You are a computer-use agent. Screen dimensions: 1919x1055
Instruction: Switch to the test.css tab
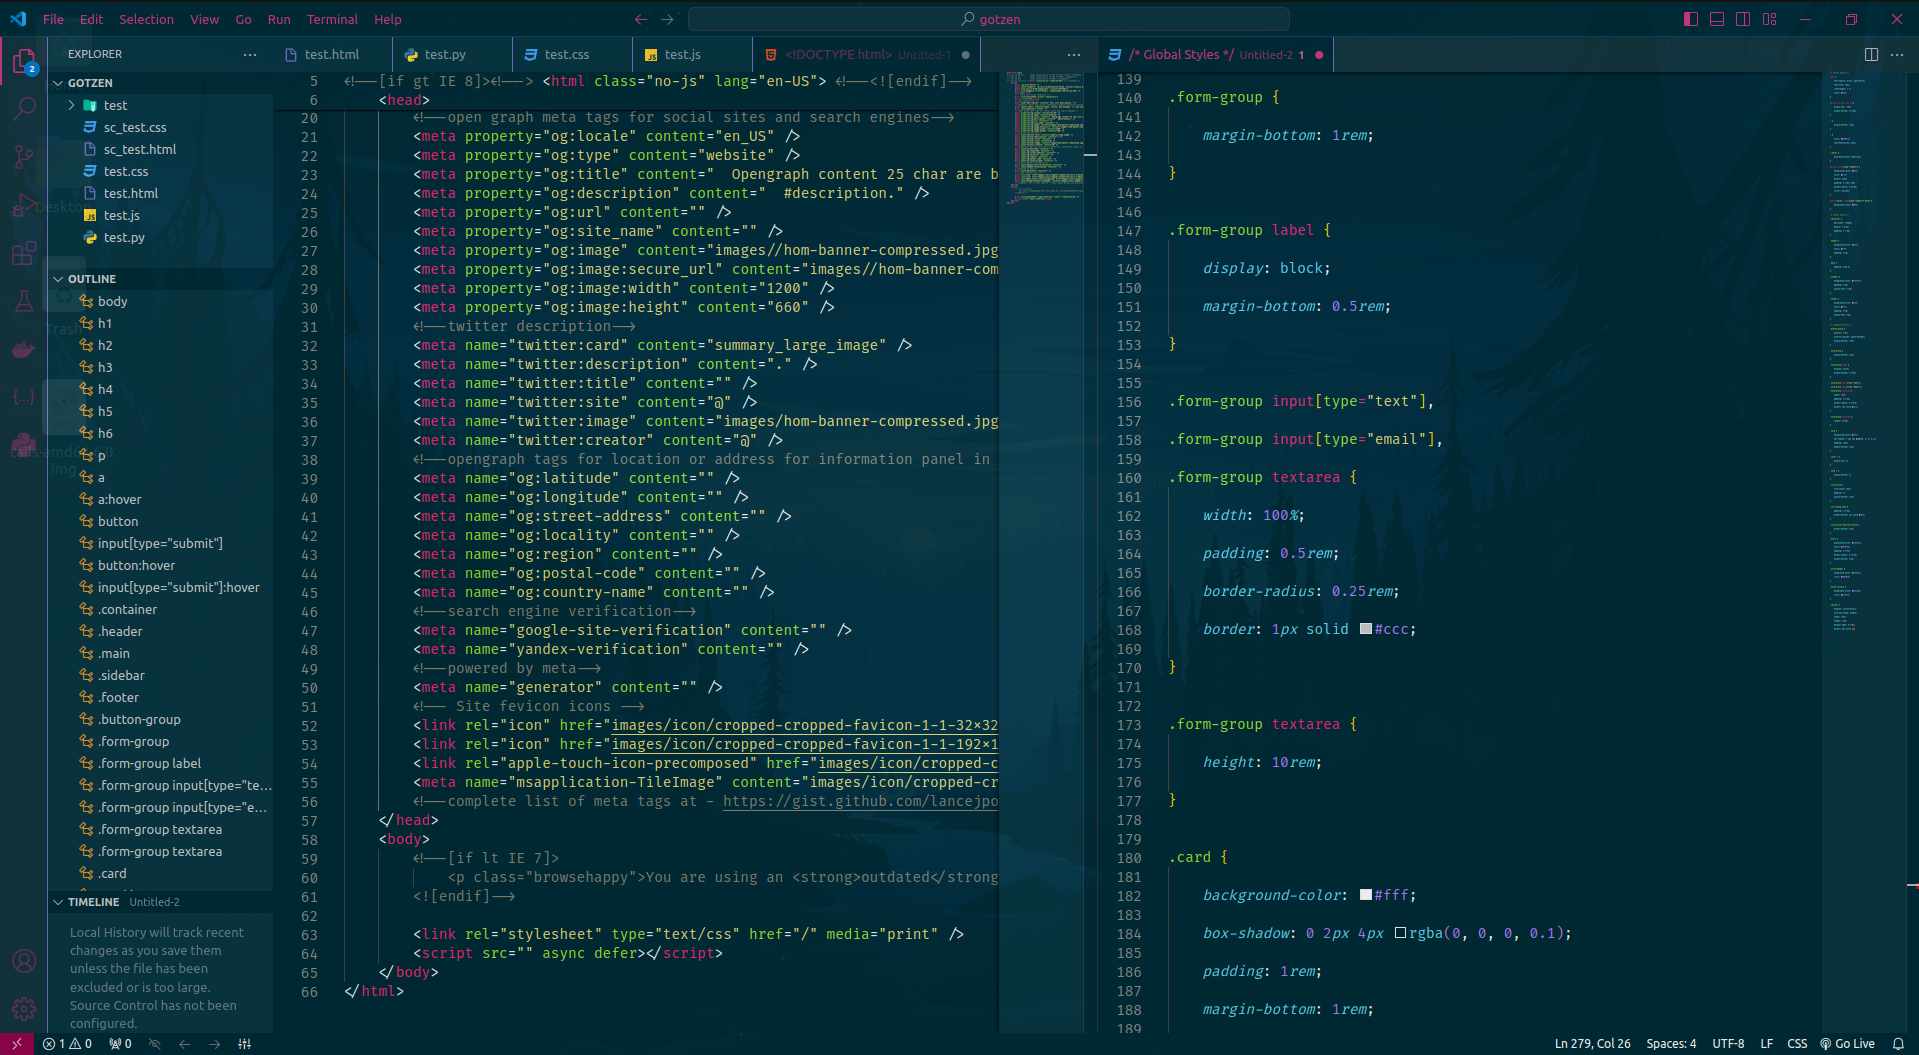coord(567,55)
